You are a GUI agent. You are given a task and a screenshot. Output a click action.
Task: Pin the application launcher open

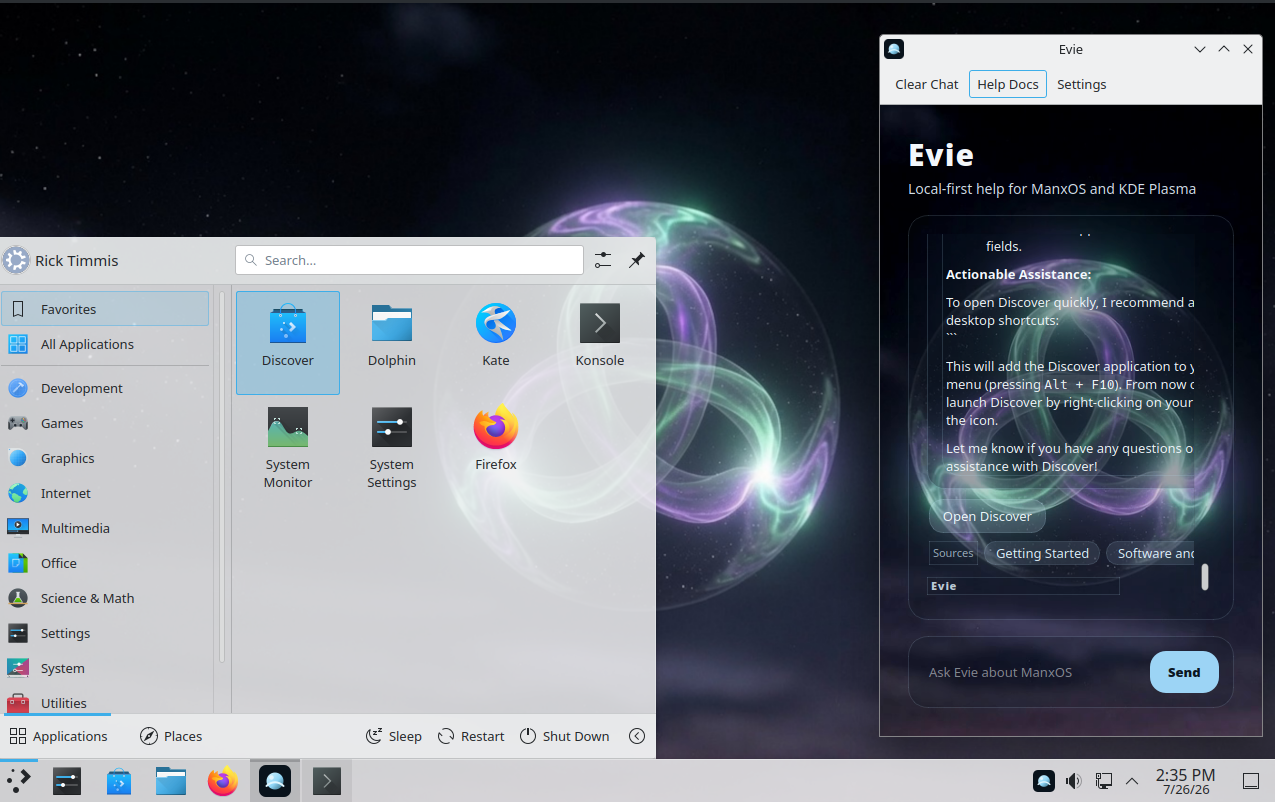[x=637, y=260]
